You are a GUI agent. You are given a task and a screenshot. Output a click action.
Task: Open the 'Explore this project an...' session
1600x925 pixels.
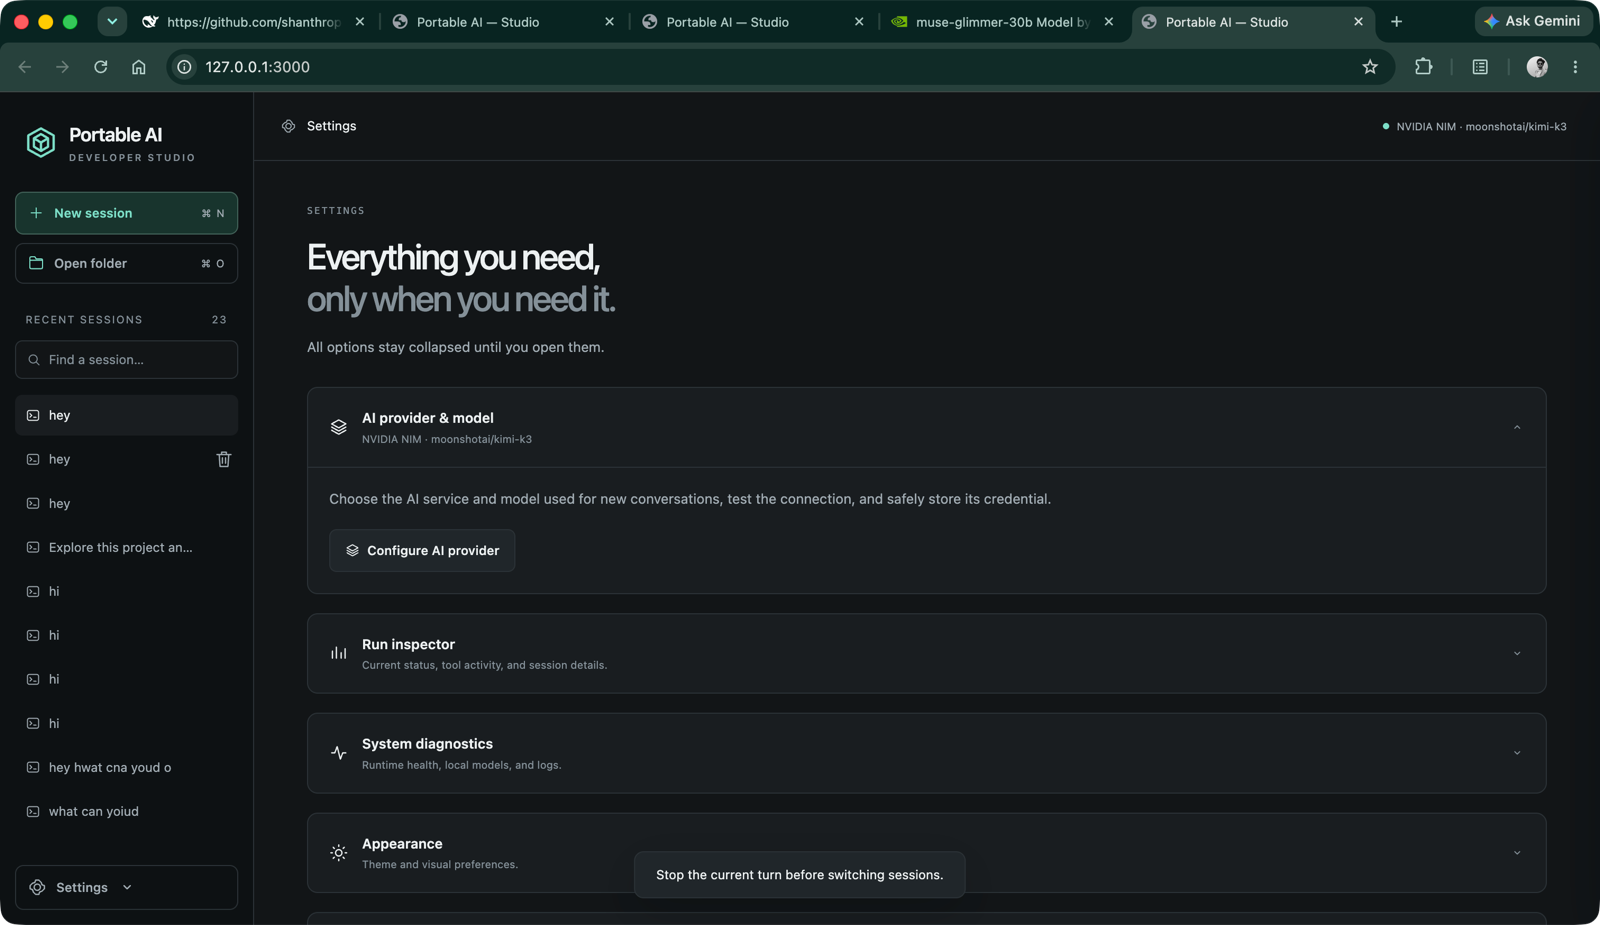click(x=126, y=548)
